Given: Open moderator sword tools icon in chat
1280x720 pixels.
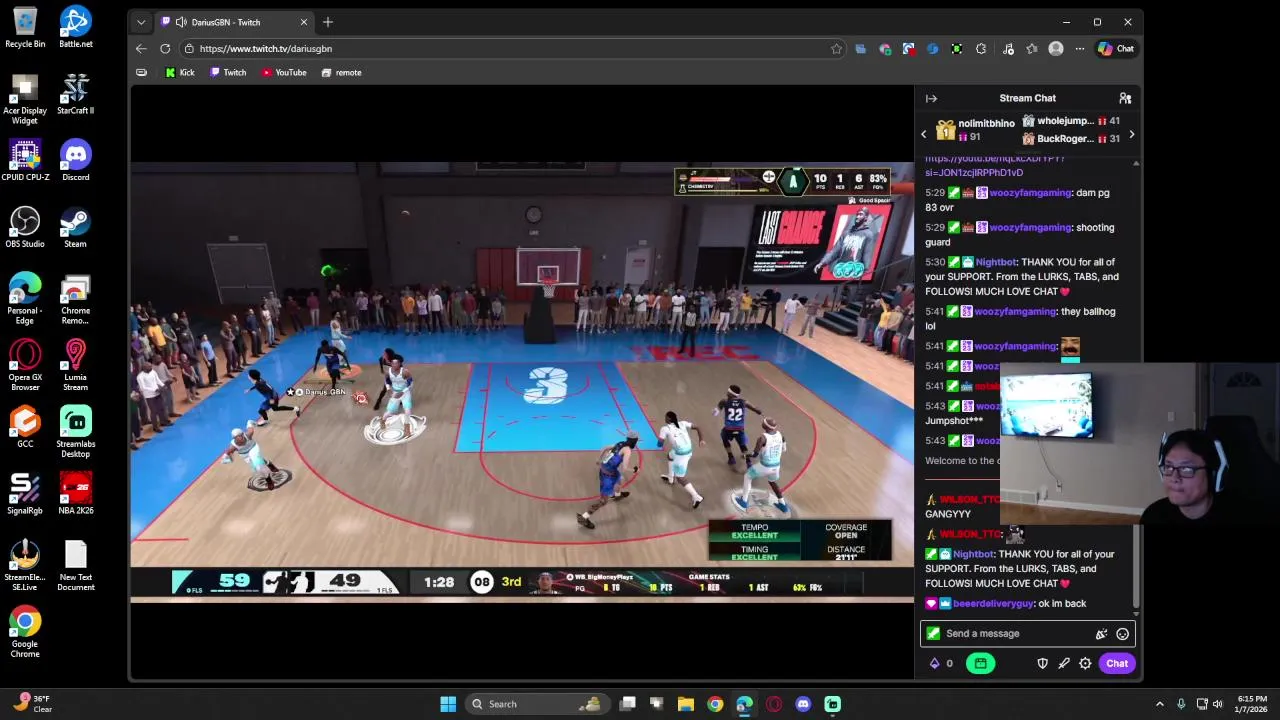Looking at the screenshot, I should (x=1064, y=663).
